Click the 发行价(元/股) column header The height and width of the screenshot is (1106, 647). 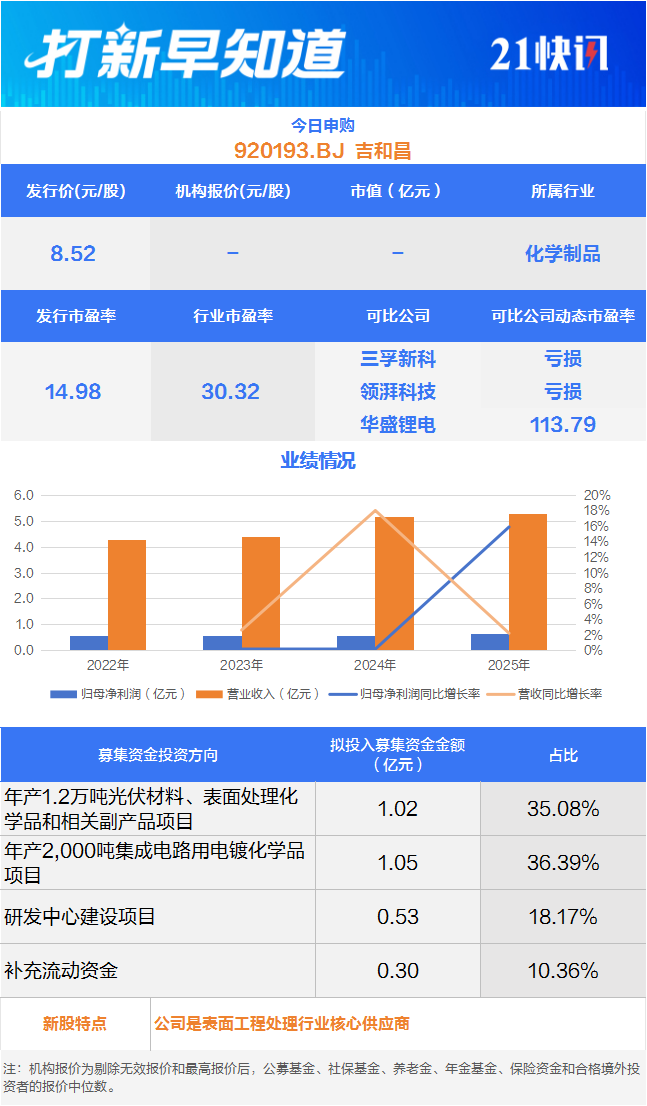click(x=75, y=191)
